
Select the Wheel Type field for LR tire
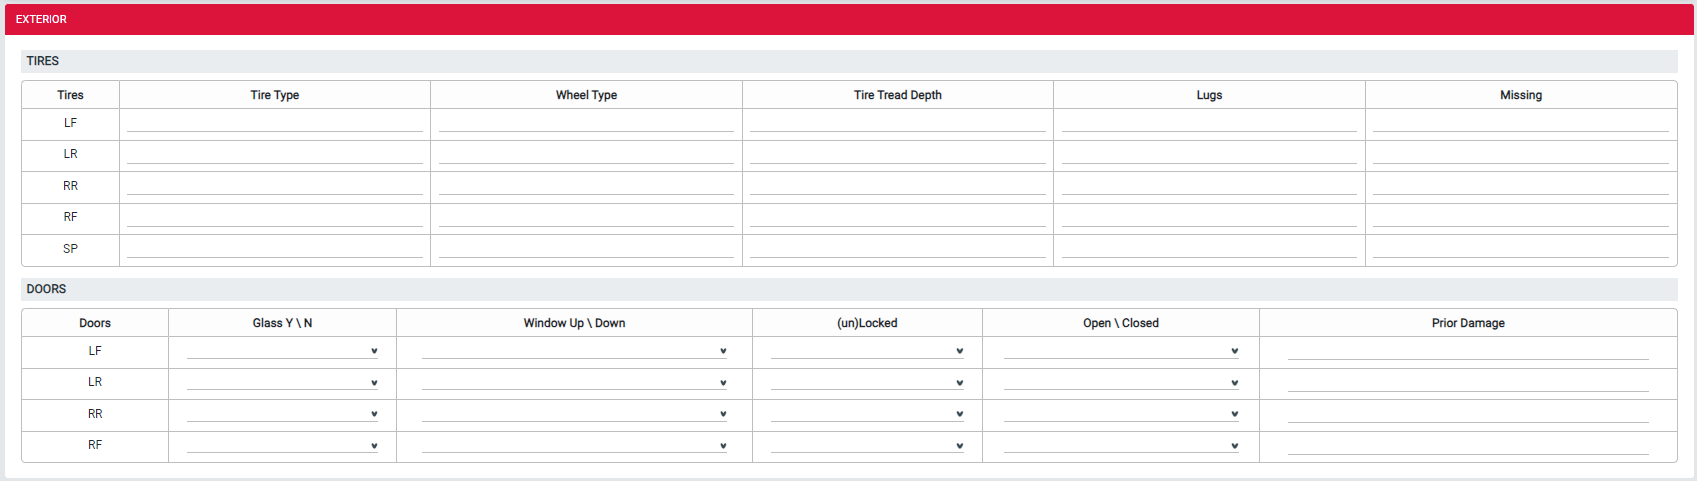click(586, 155)
